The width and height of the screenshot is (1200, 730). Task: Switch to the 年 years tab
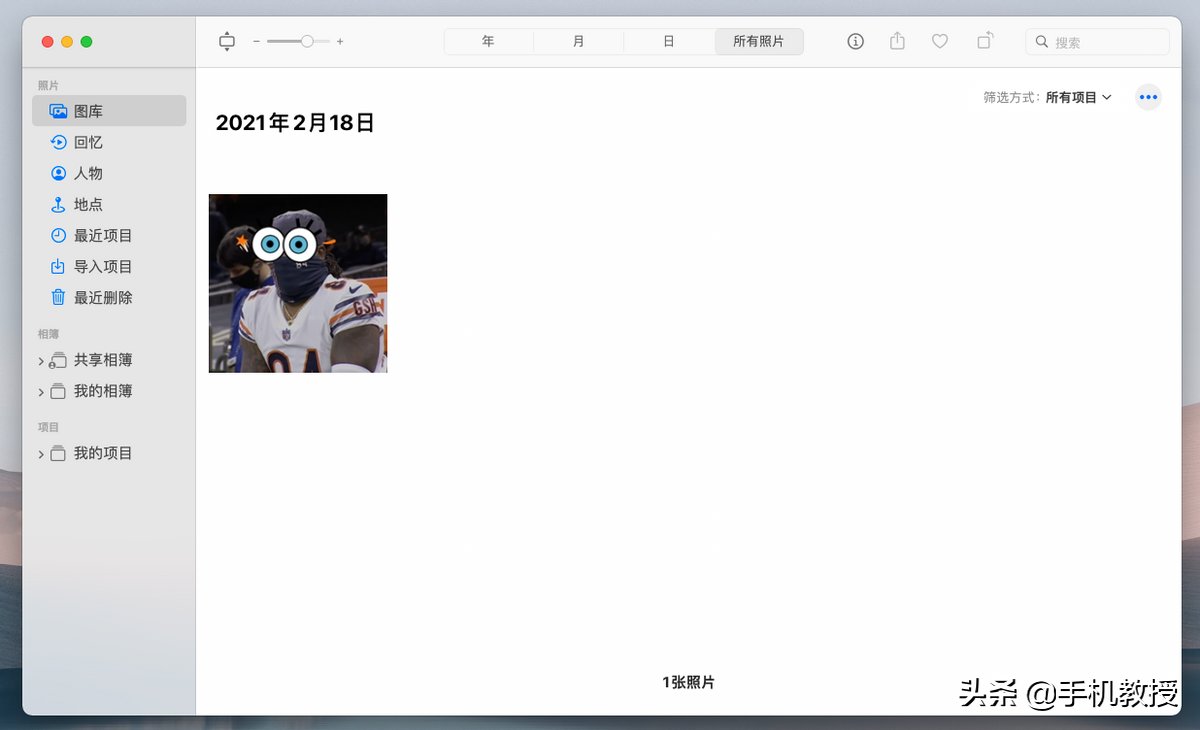coord(488,41)
